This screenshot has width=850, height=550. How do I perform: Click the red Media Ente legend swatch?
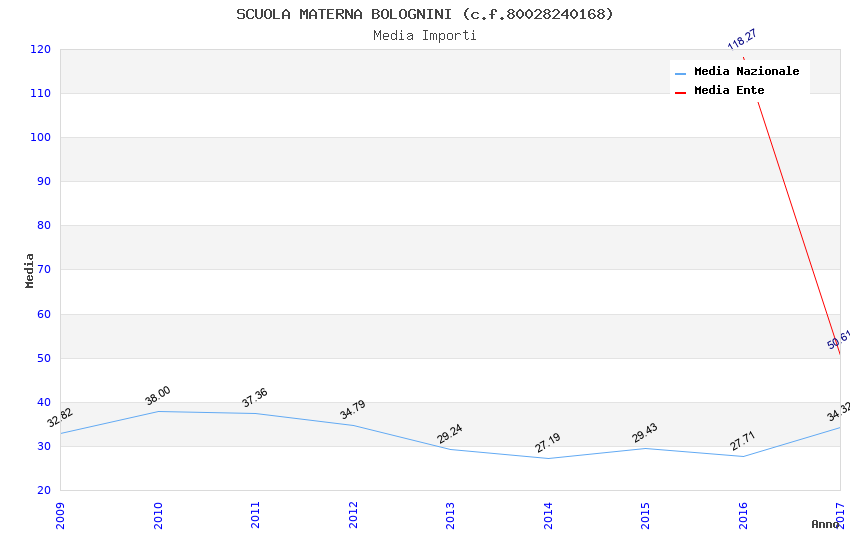[680, 93]
